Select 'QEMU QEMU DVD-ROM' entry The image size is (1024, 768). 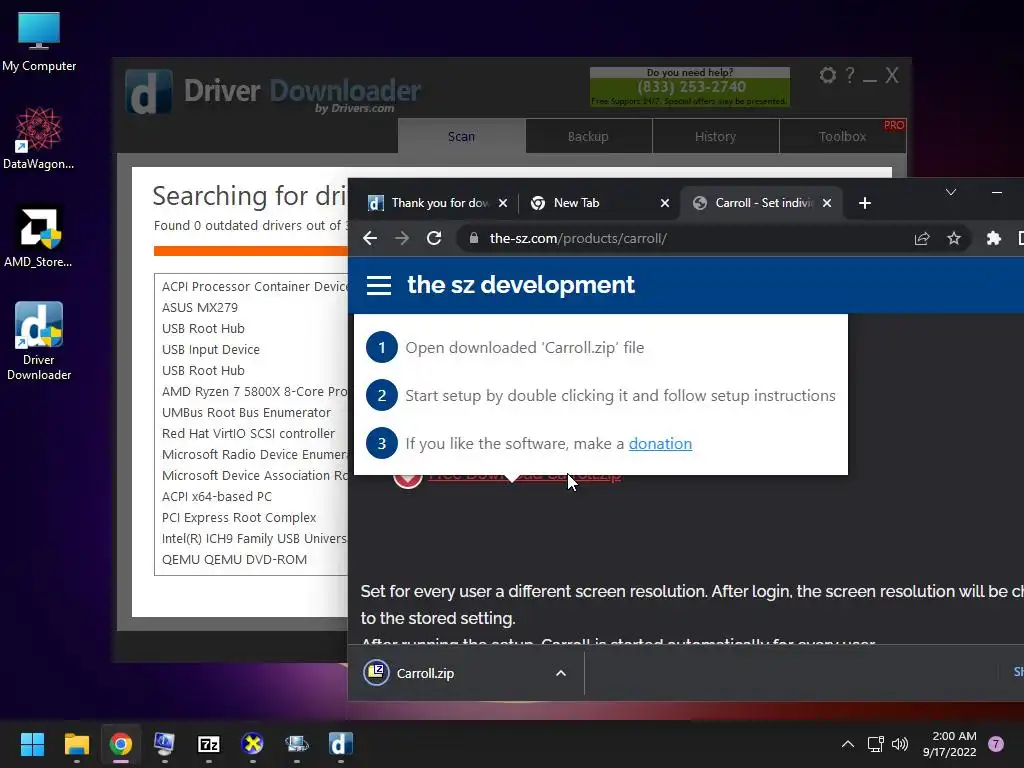click(234, 560)
